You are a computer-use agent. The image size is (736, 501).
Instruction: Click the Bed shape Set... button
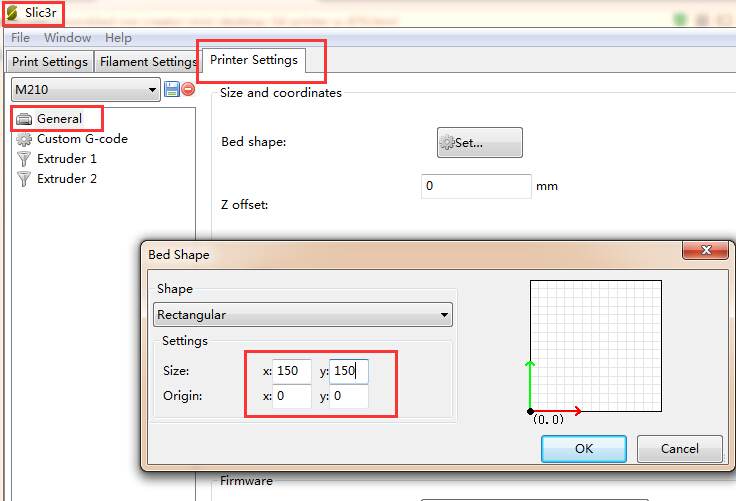point(480,142)
